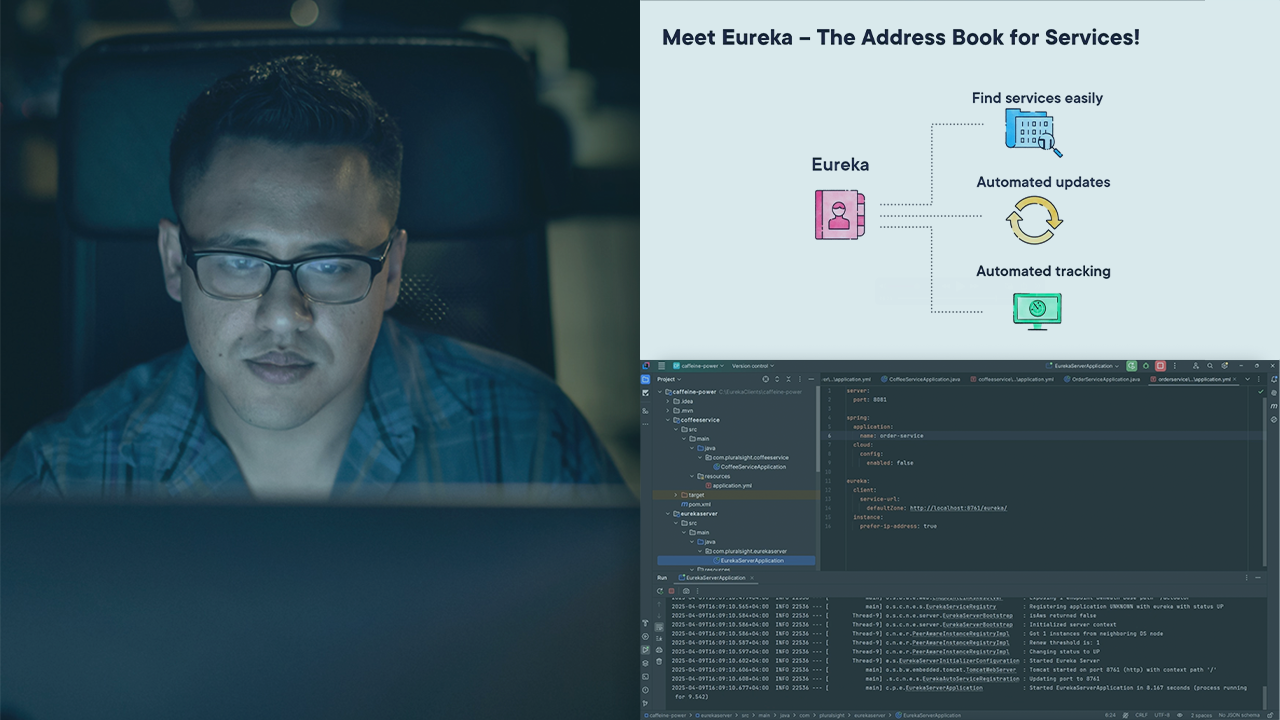Switch to the CoffeeServiceApplication.java editor tab
1280x720 pixels.
pos(923,379)
